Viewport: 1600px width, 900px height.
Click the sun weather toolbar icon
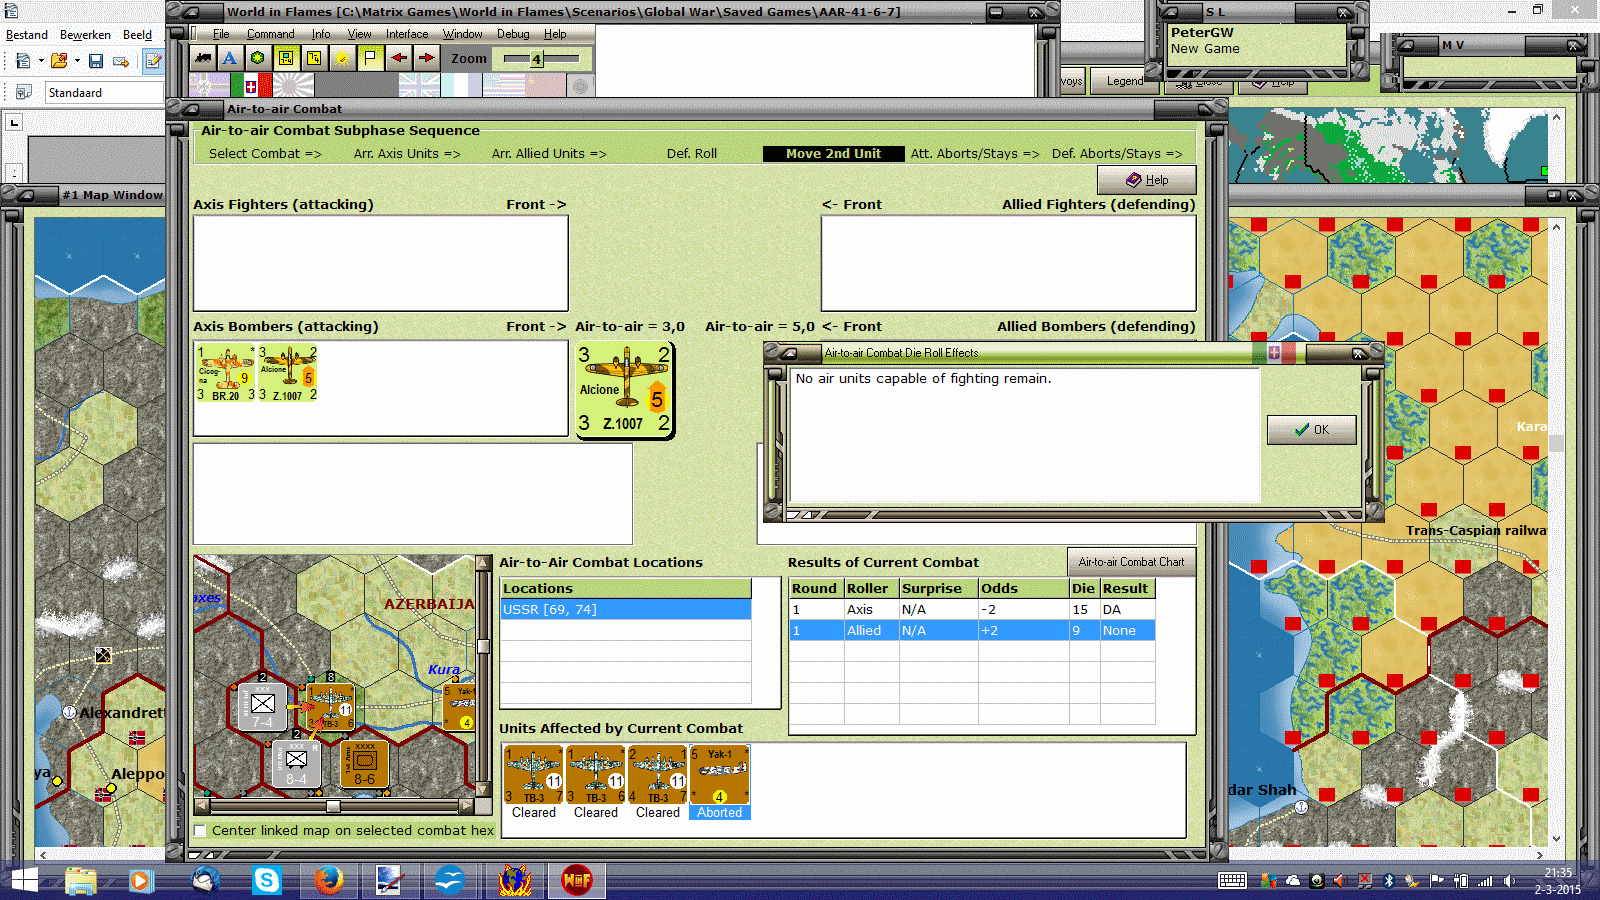[x=342, y=58]
